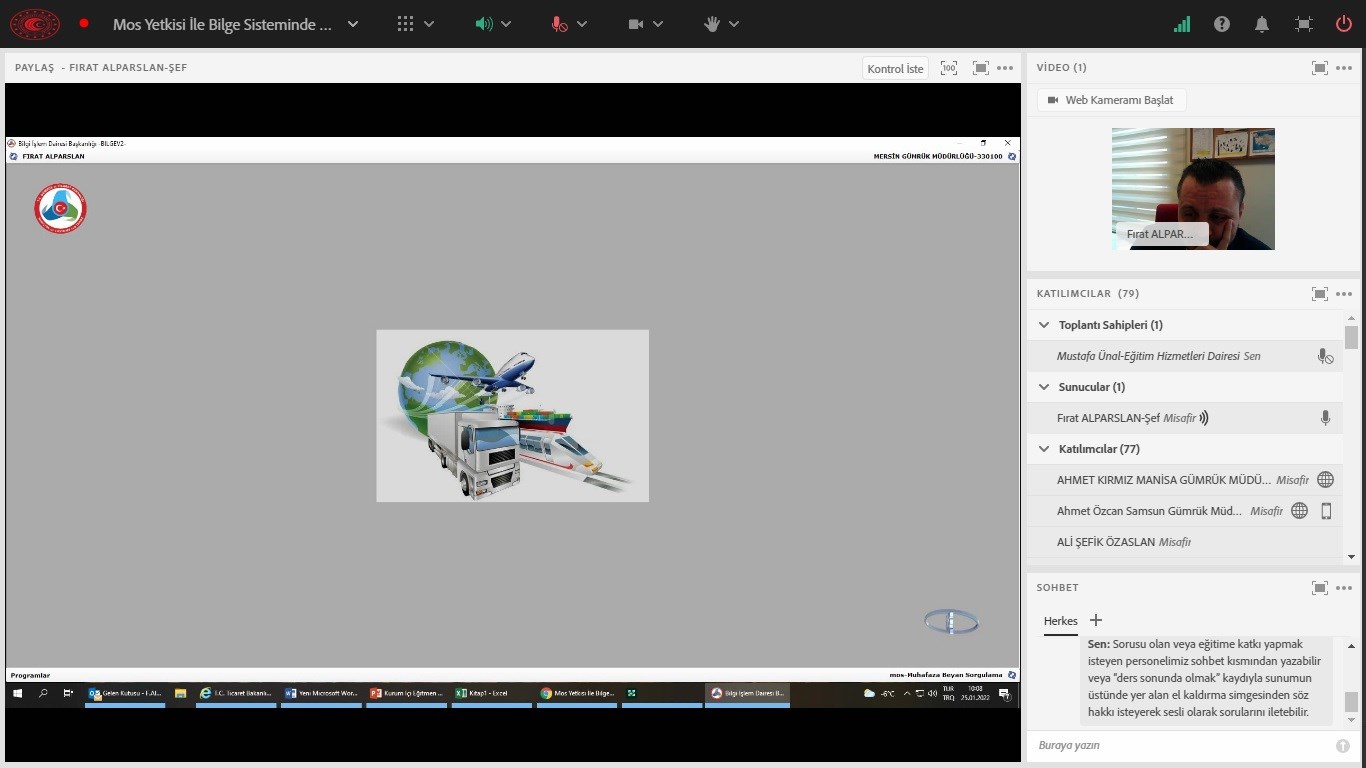
Task: Collapse the Toplantı Sahipleri group
Action: tap(1044, 325)
